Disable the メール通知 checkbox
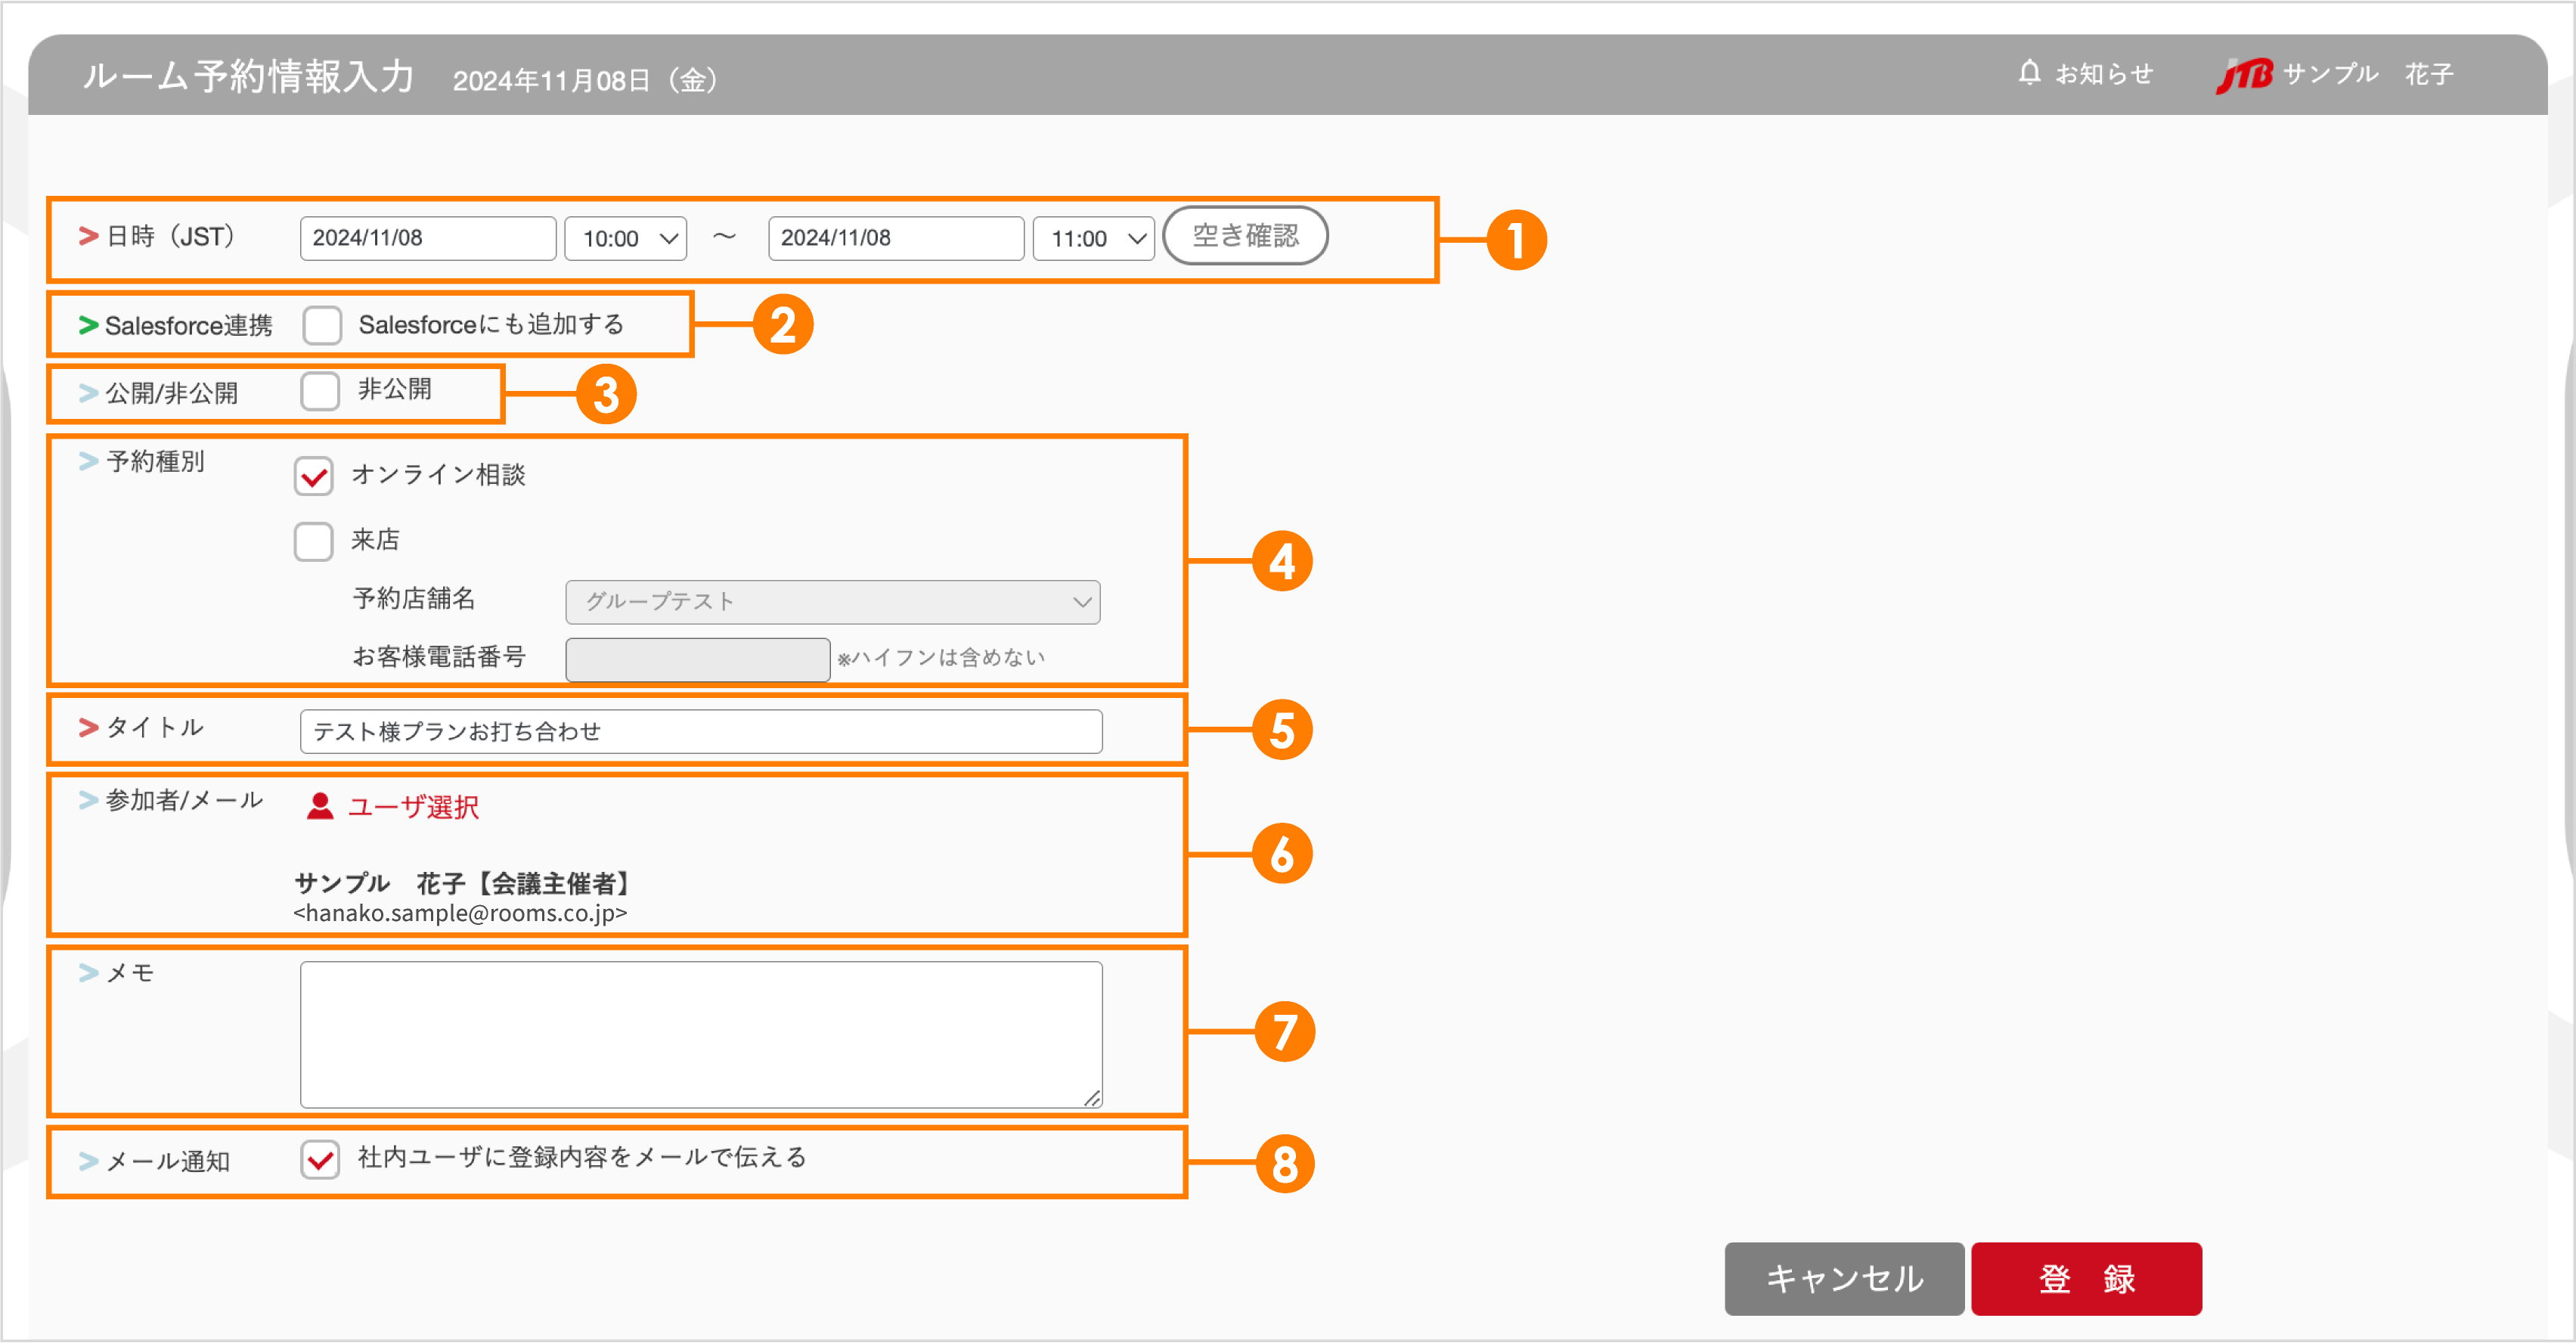2576x1343 pixels. tap(320, 1159)
